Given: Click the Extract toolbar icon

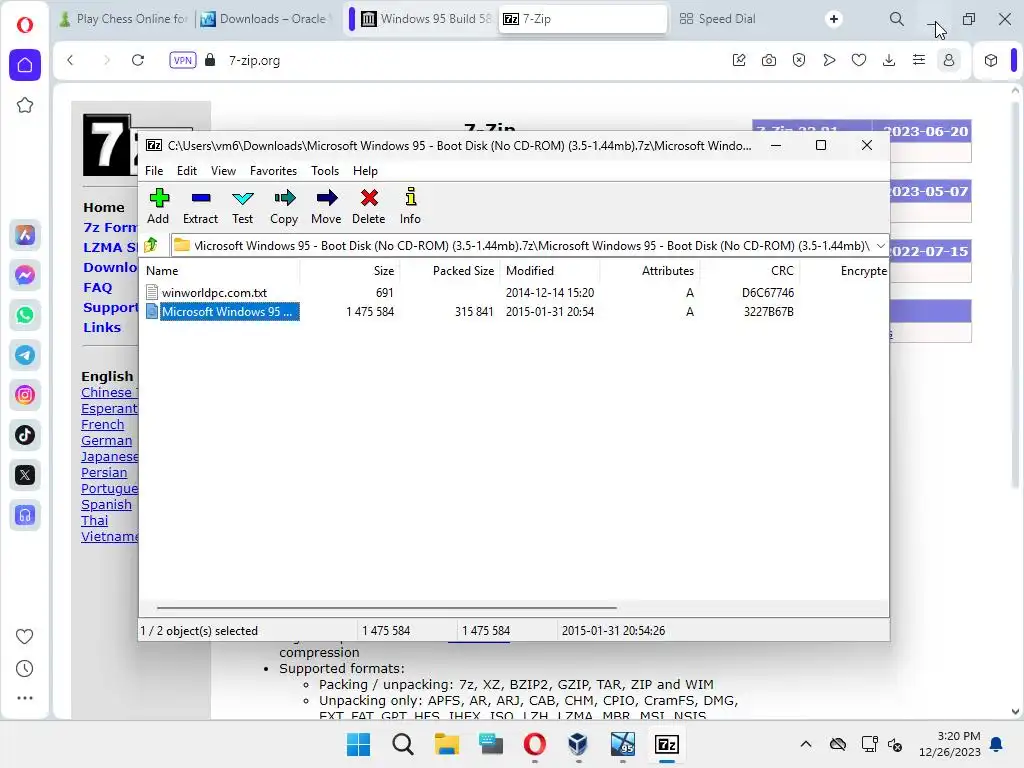Looking at the screenshot, I should 200,206.
